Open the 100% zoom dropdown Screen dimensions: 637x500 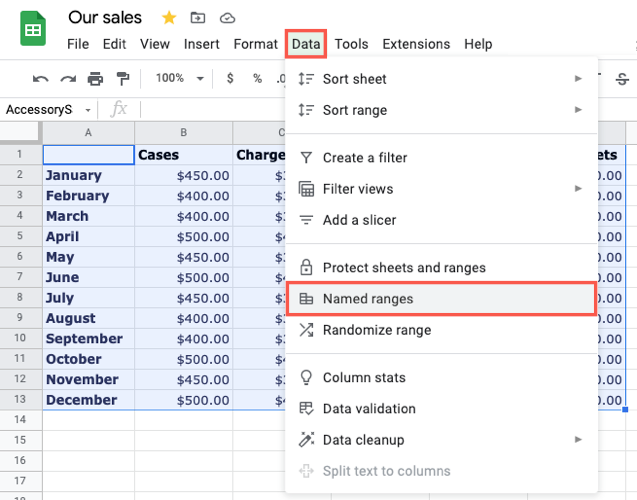tap(180, 78)
